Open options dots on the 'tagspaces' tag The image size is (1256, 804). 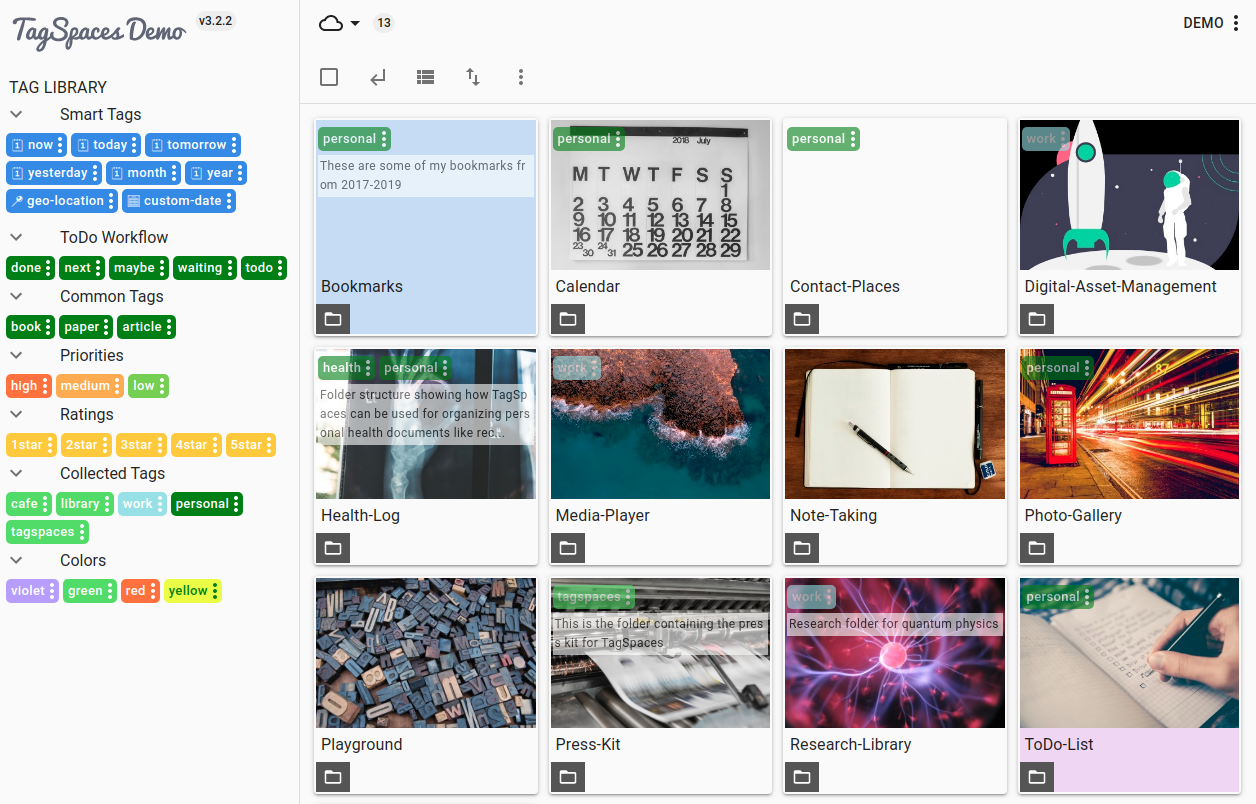82,532
